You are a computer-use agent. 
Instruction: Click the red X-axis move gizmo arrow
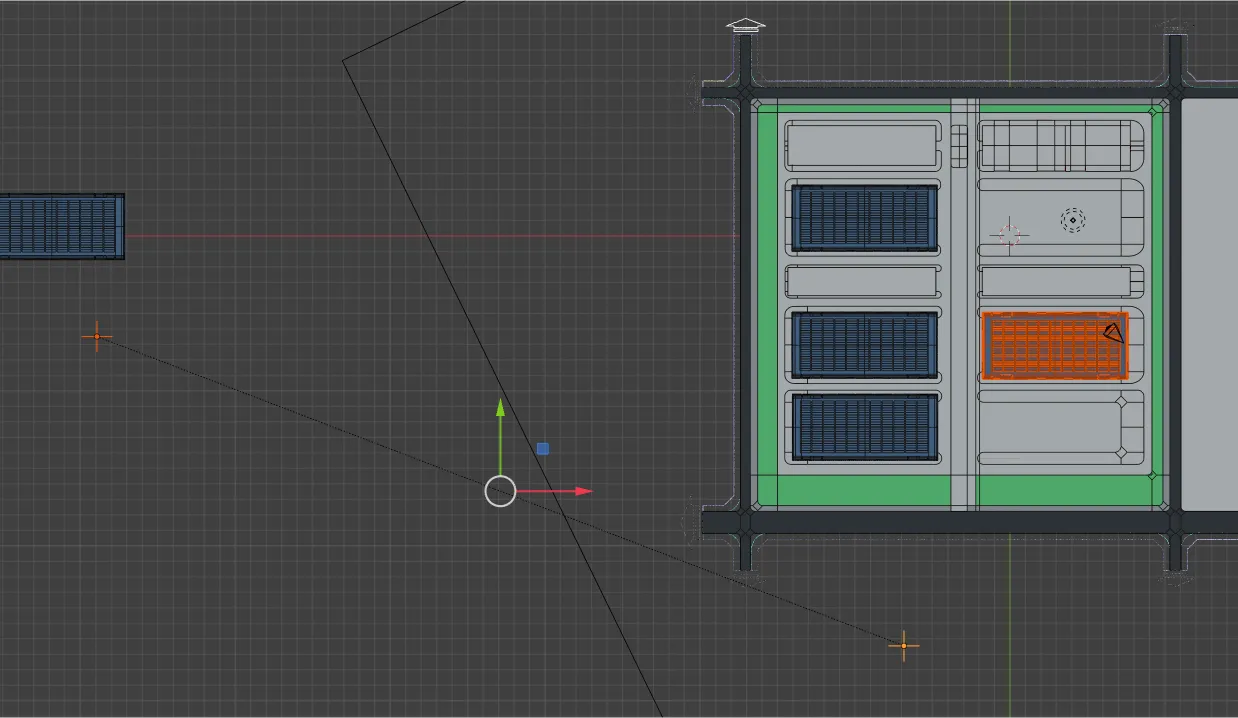(x=581, y=491)
